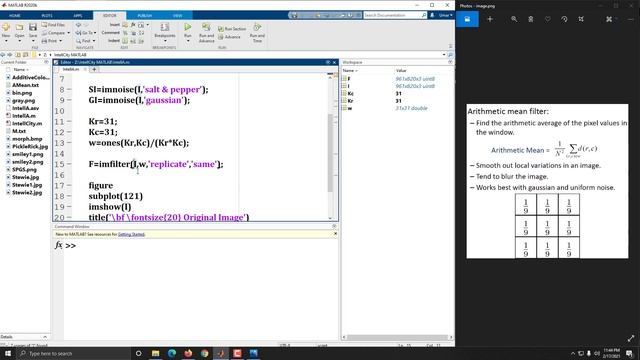Toggle breakpoint on line 8 dash
The height and width of the screenshot is (360, 640).
(69, 89)
